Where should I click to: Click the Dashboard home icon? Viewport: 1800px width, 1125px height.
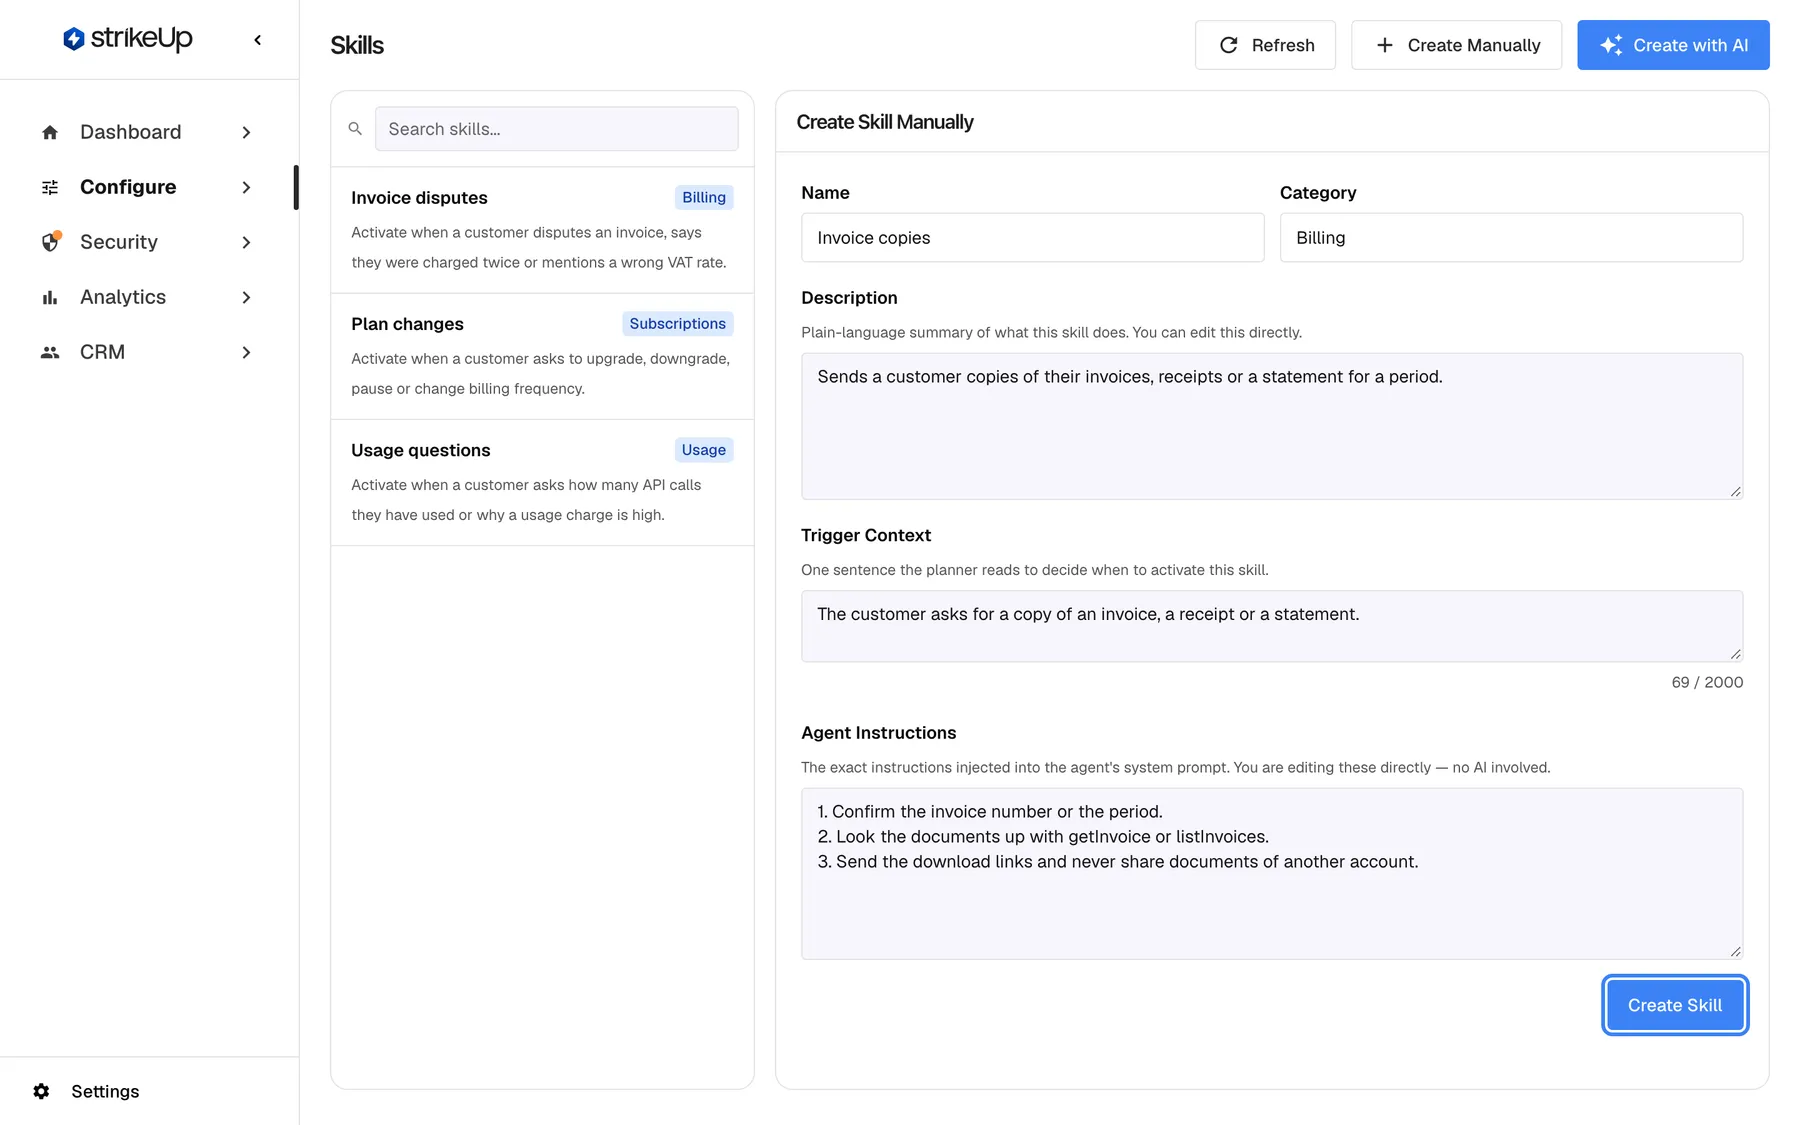pos(50,132)
